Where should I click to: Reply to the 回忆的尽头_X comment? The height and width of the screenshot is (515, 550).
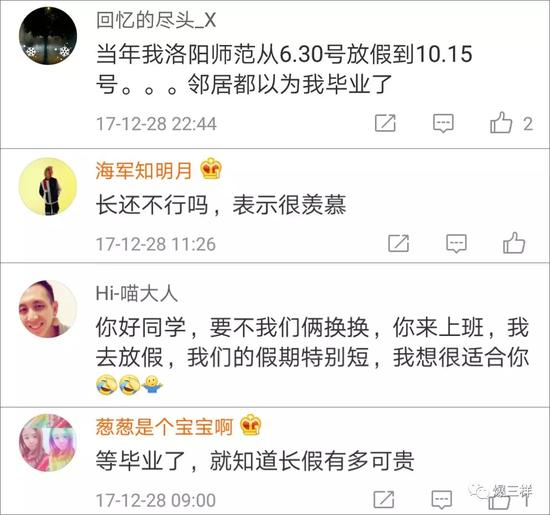point(443,123)
